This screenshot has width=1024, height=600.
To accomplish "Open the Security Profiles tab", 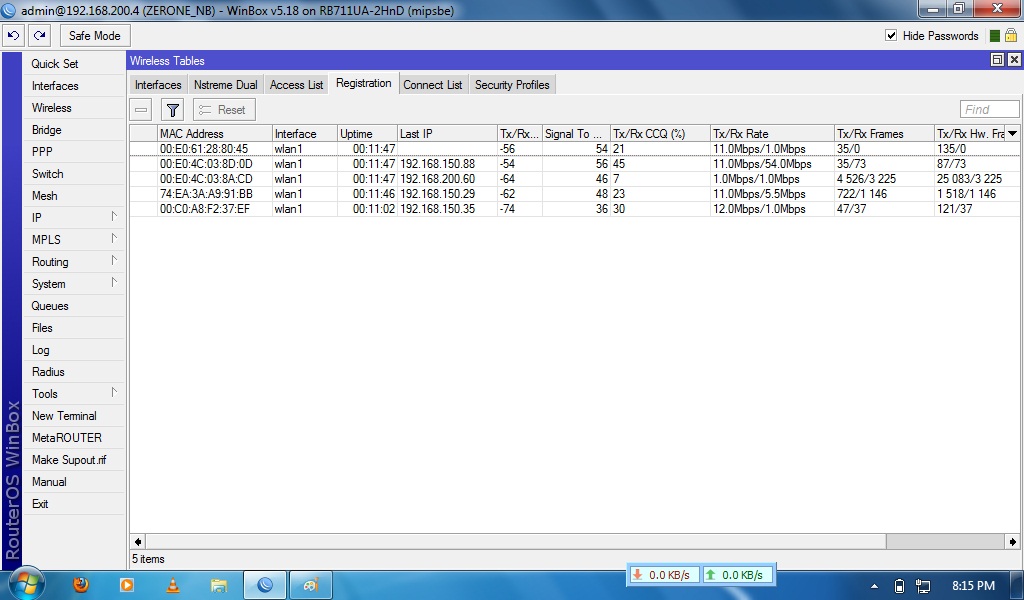I will point(512,85).
